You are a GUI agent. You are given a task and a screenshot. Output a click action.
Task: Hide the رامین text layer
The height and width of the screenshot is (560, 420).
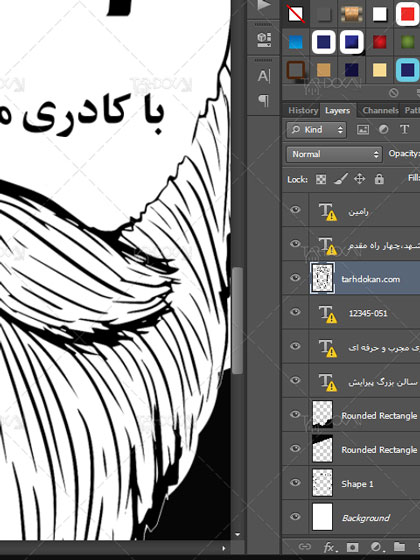click(295, 210)
